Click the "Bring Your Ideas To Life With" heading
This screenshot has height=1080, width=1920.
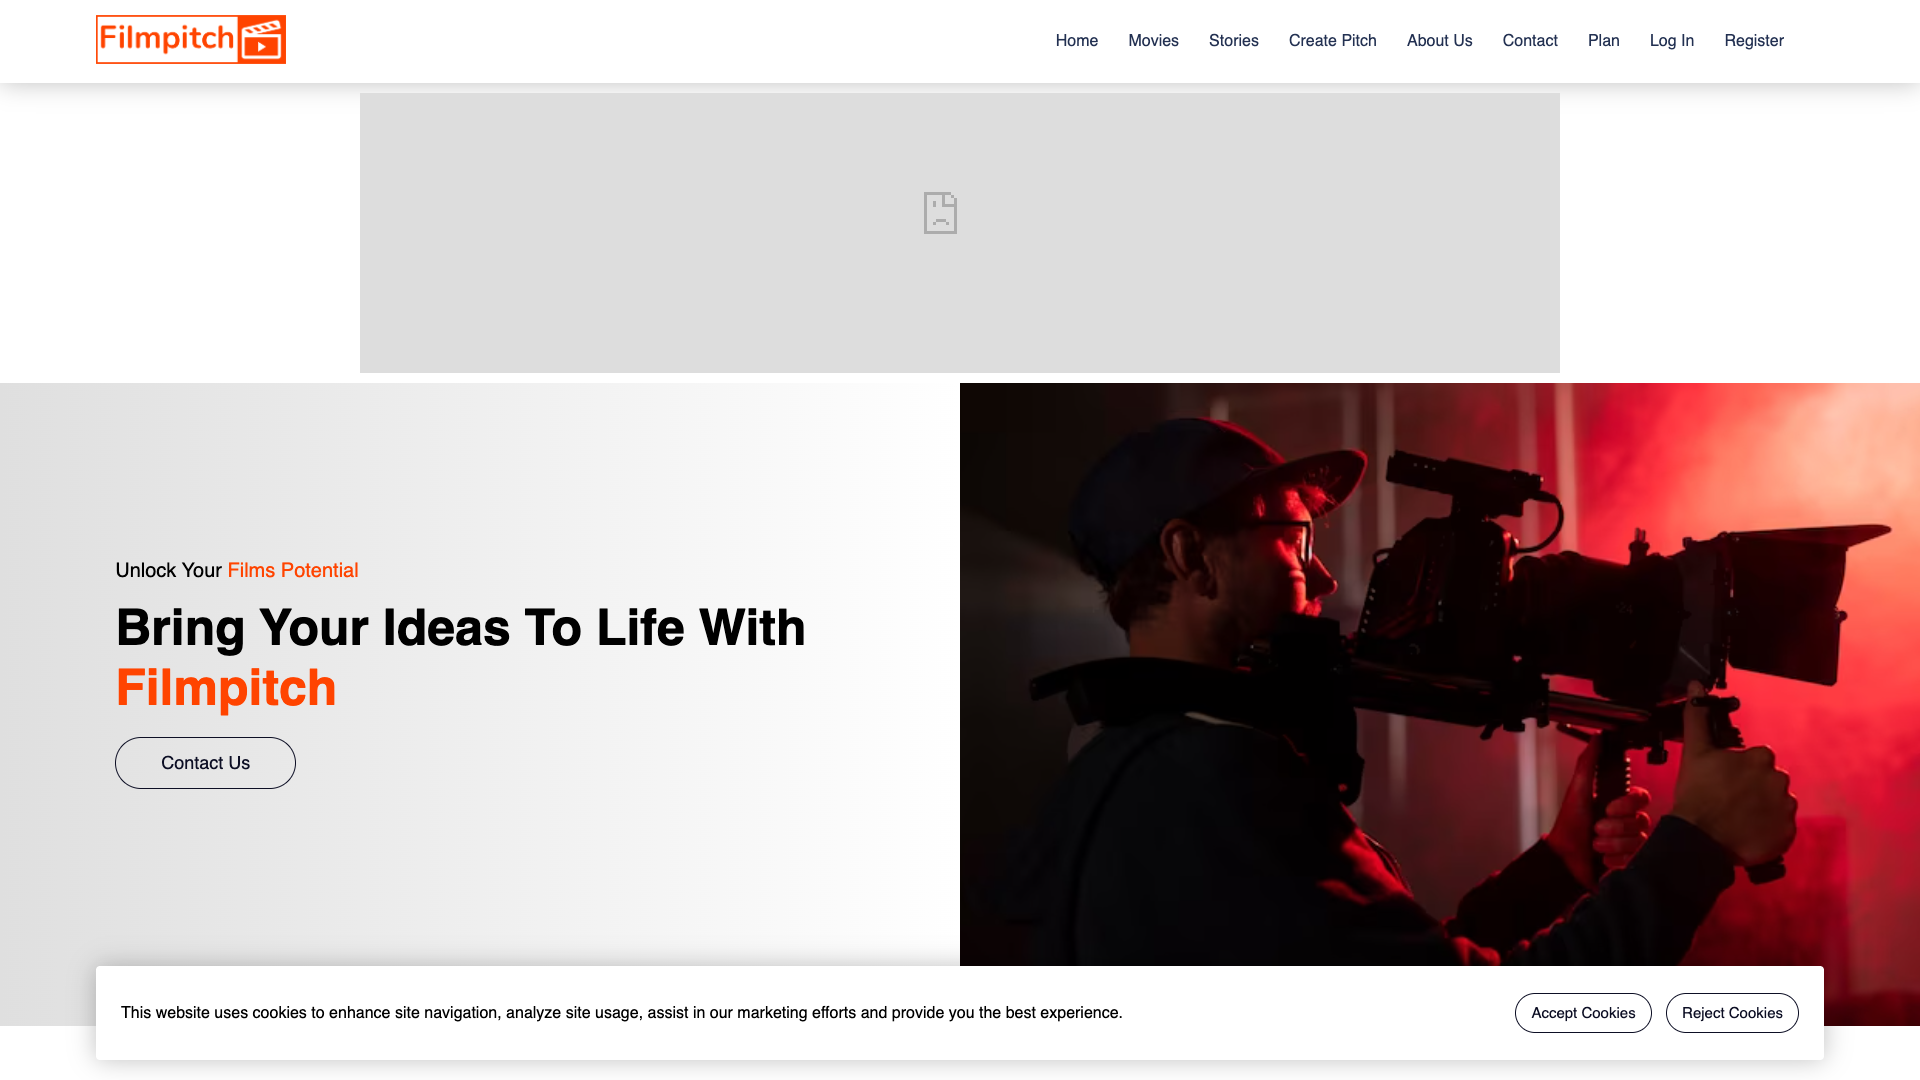(460, 628)
